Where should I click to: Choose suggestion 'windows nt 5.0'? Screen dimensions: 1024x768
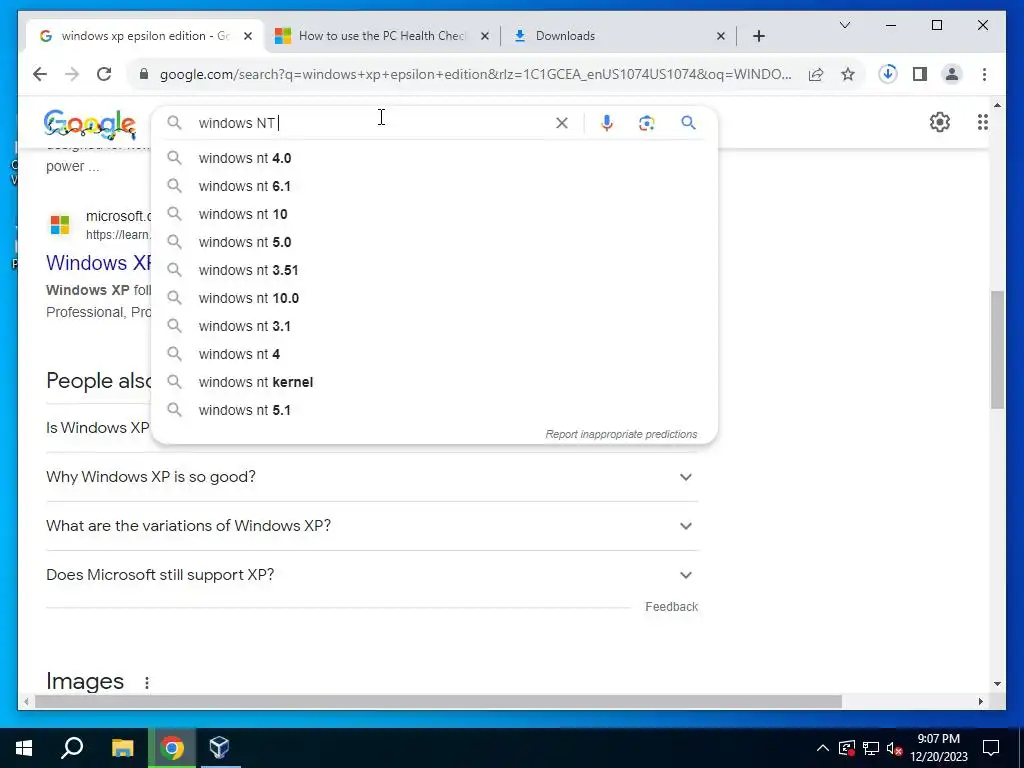pos(434,242)
